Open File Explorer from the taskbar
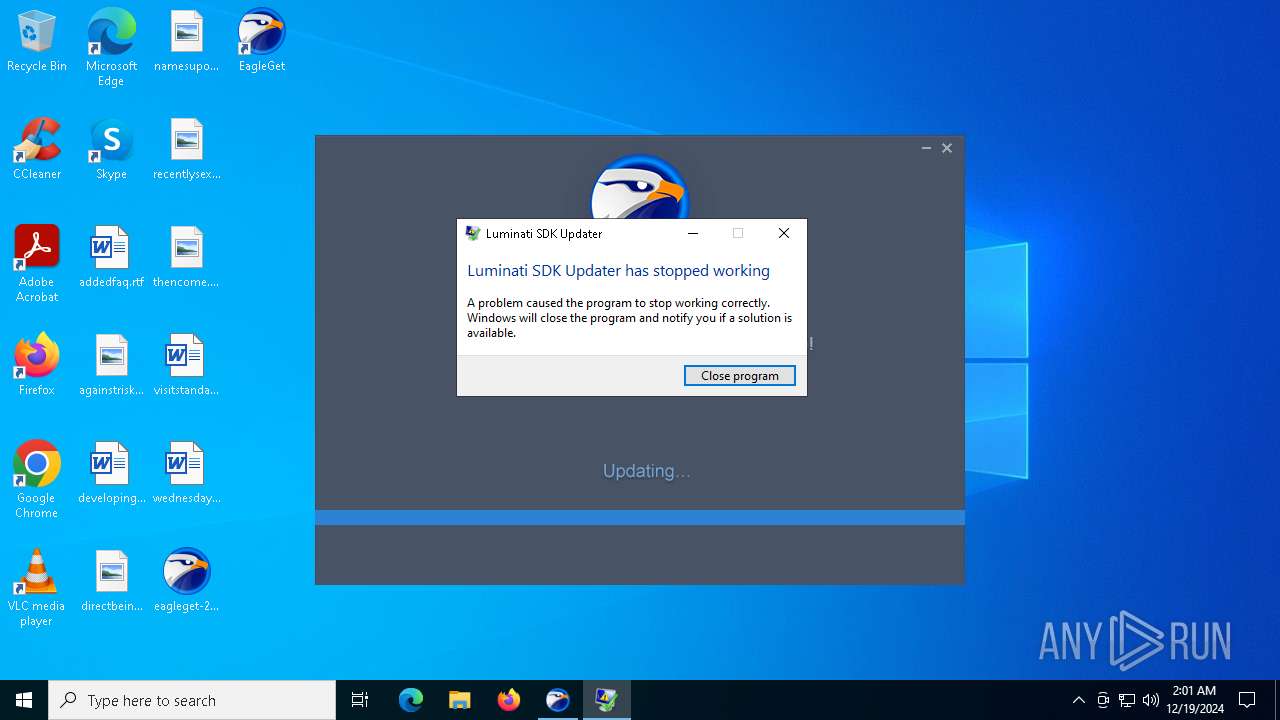1280x720 pixels. [x=459, y=700]
